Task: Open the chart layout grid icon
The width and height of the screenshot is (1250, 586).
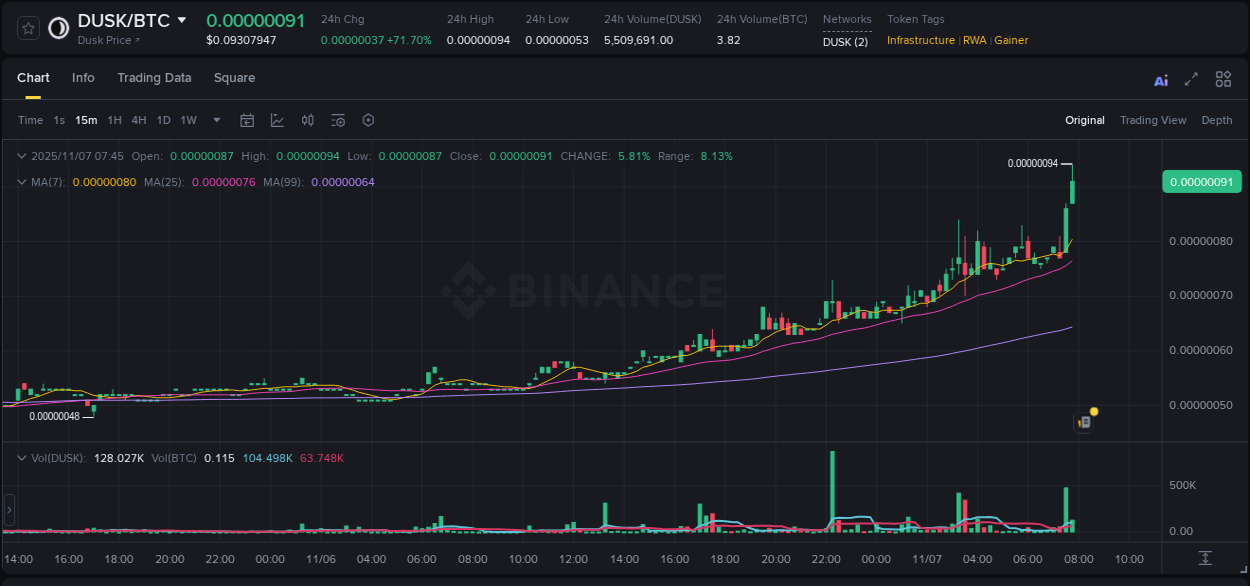Action: (1222, 78)
